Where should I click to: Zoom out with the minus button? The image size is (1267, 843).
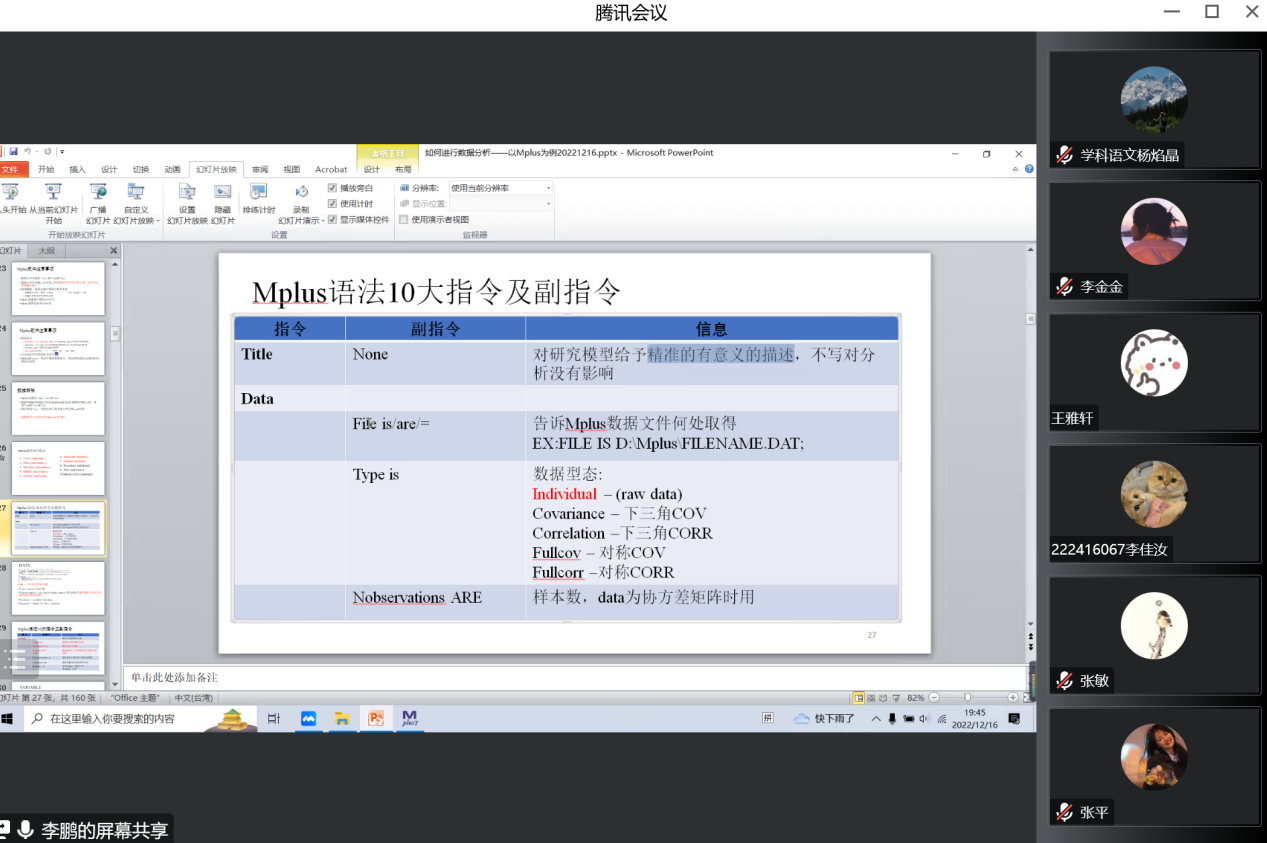934,698
